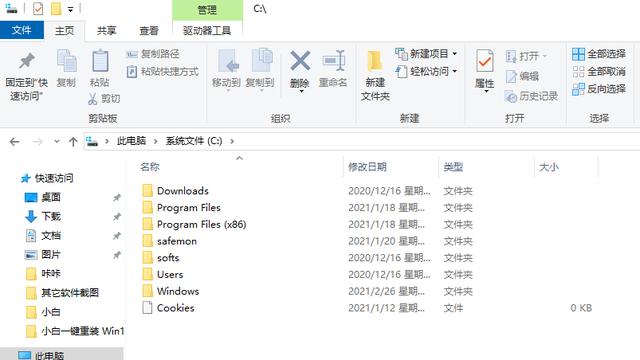The height and width of the screenshot is (360, 640).
Task: Click the Cut (剪切) scissors icon
Action: pyautogui.click(x=93, y=98)
